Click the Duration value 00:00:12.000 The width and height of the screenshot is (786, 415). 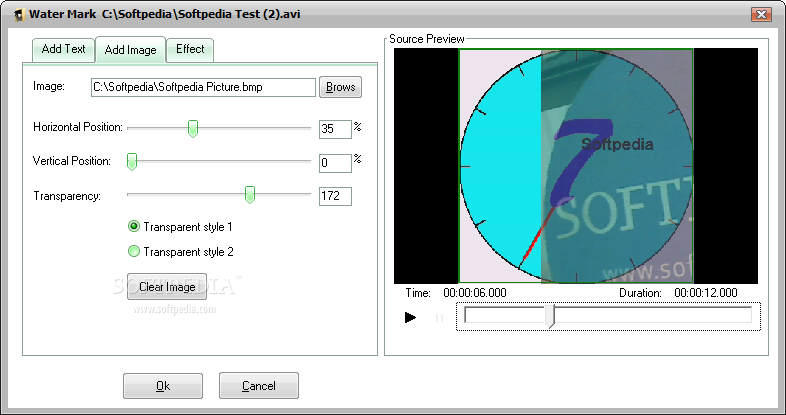(x=706, y=293)
